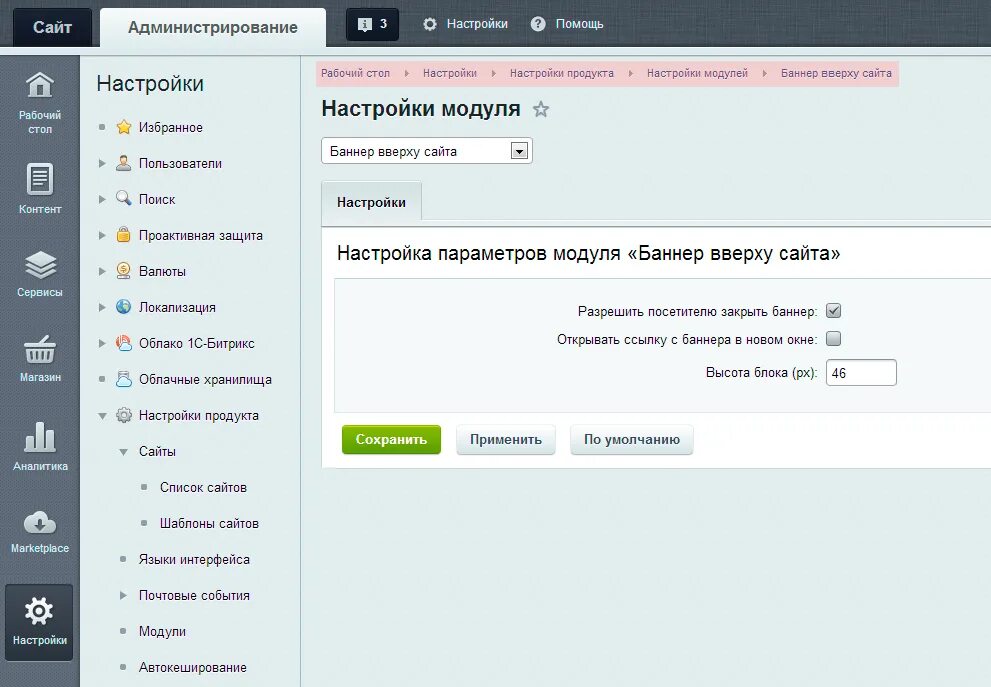Enable Открывать ссылку с баннера в новом окне

(x=834, y=339)
